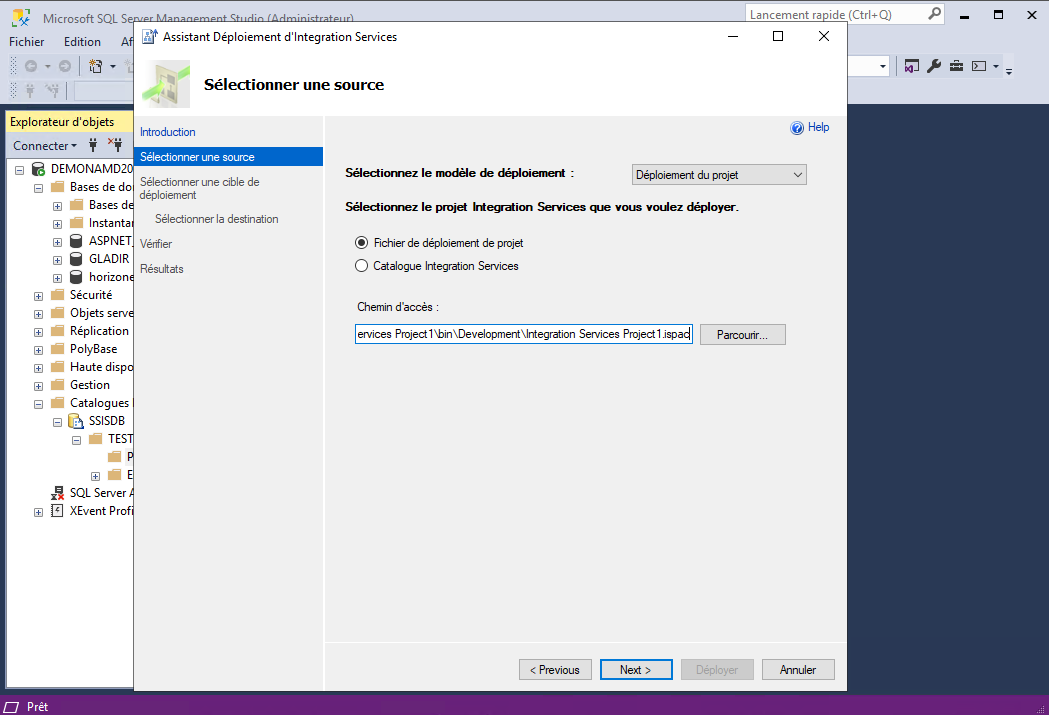This screenshot has width=1049, height=715.
Task: Select the Sélectionner la destination sub-step
Action: (217, 219)
